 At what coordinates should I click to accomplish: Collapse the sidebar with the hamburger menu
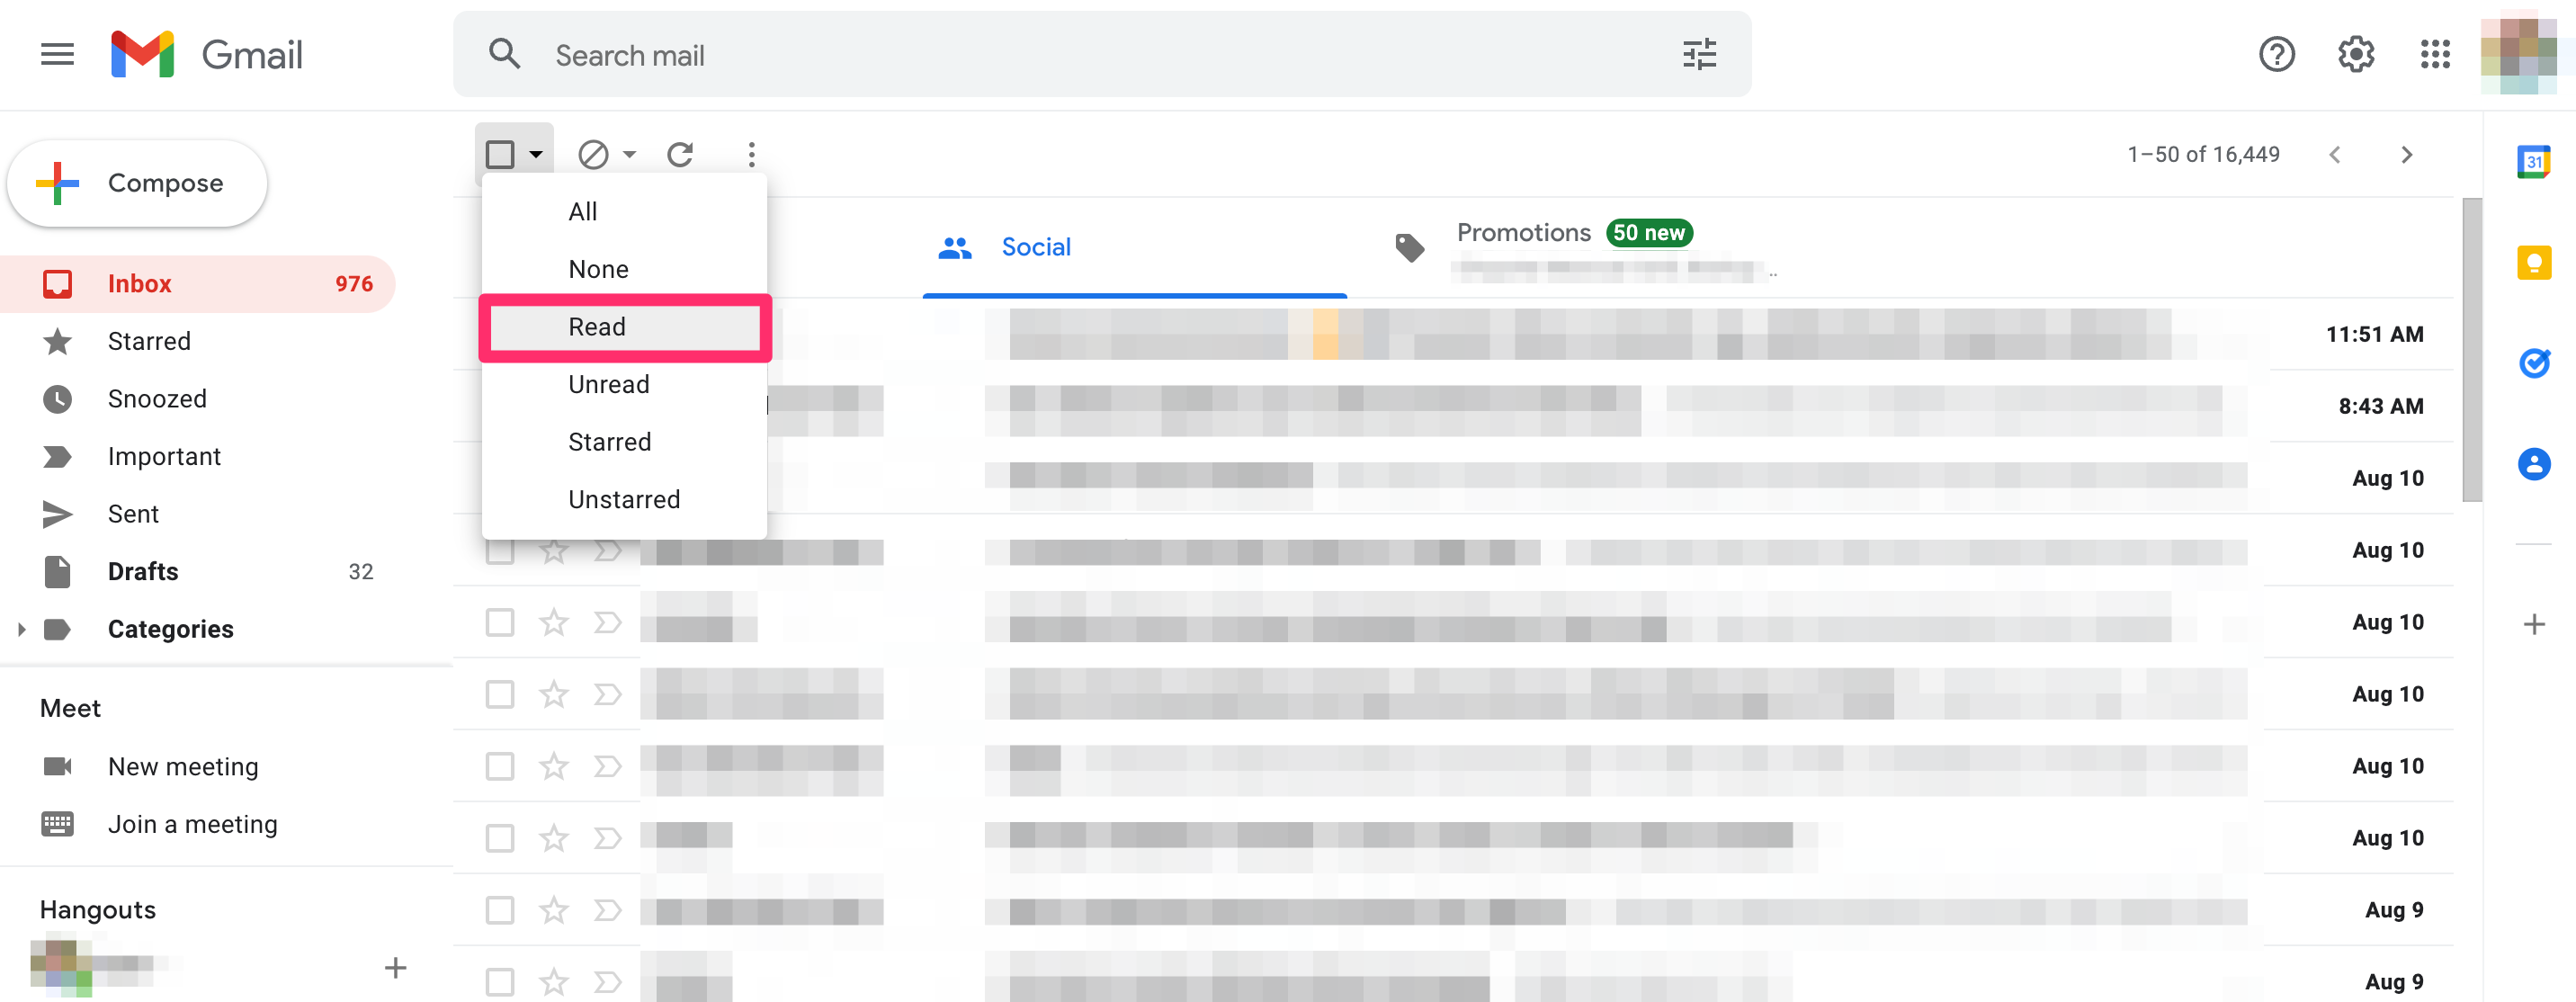click(x=57, y=54)
